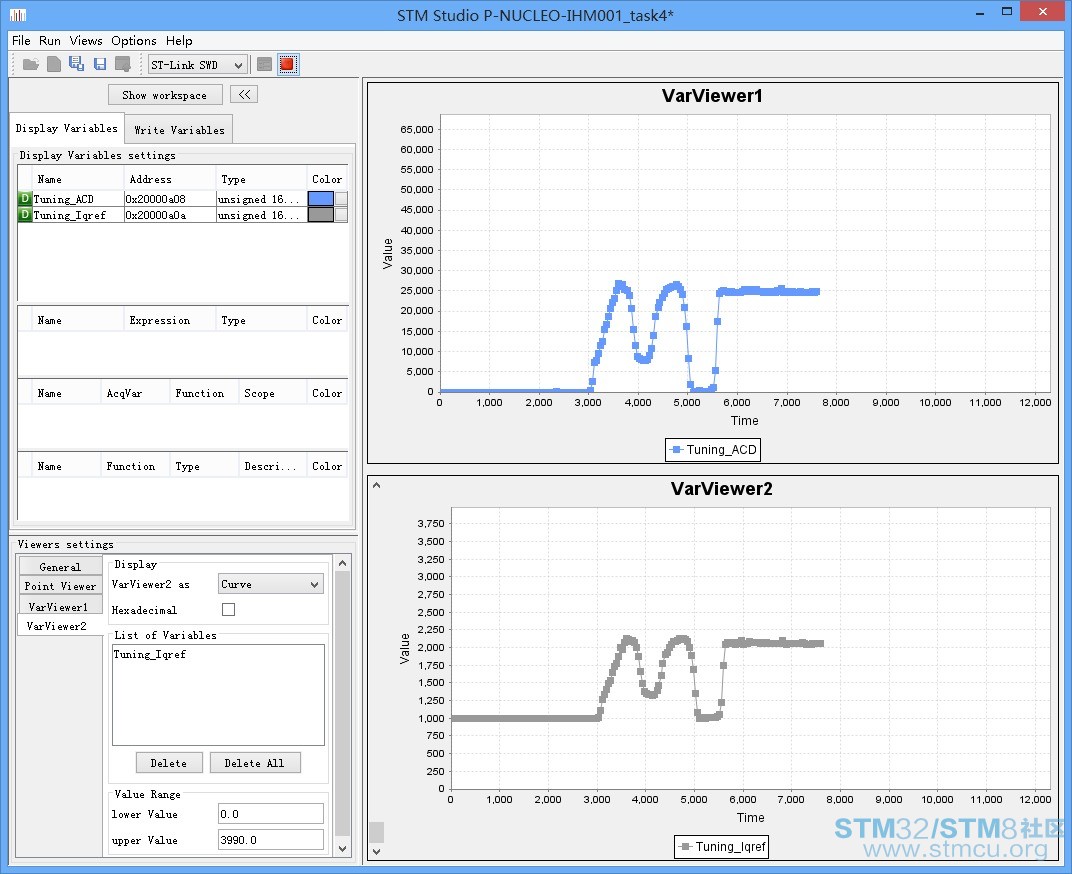The width and height of the screenshot is (1072, 874).
Task: Click the type cell of the Tuning_Iqref row
Action: tap(260, 215)
